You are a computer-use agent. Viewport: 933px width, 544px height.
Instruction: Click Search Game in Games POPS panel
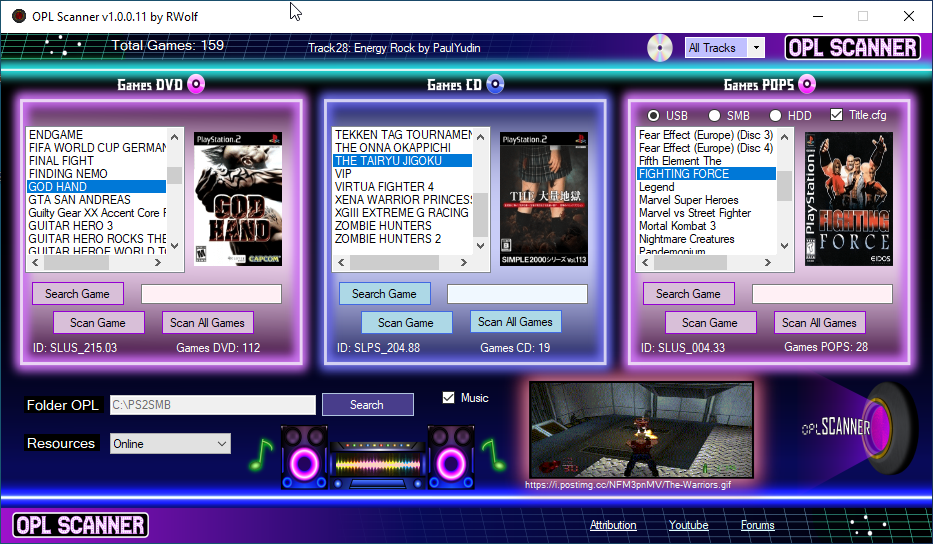tap(688, 294)
